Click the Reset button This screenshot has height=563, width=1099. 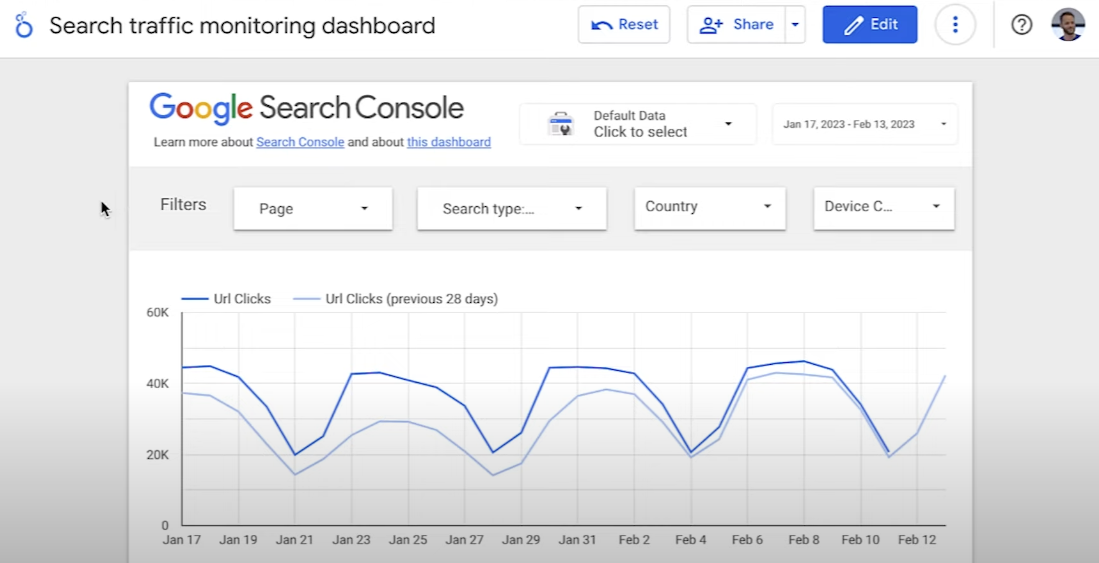click(624, 25)
